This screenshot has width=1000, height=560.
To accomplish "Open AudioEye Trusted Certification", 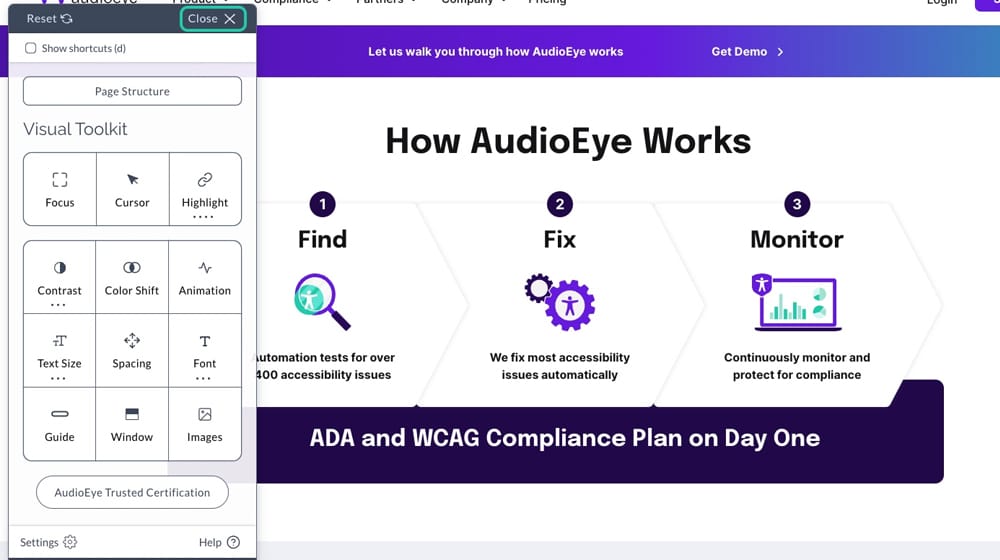I will click(x=132, y=492).
